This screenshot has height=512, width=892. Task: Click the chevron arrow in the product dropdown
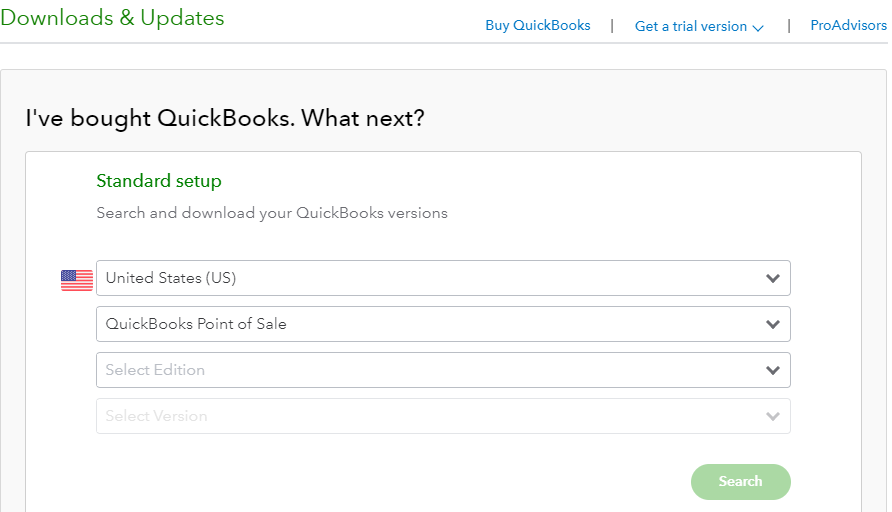[x=772, y=324]
